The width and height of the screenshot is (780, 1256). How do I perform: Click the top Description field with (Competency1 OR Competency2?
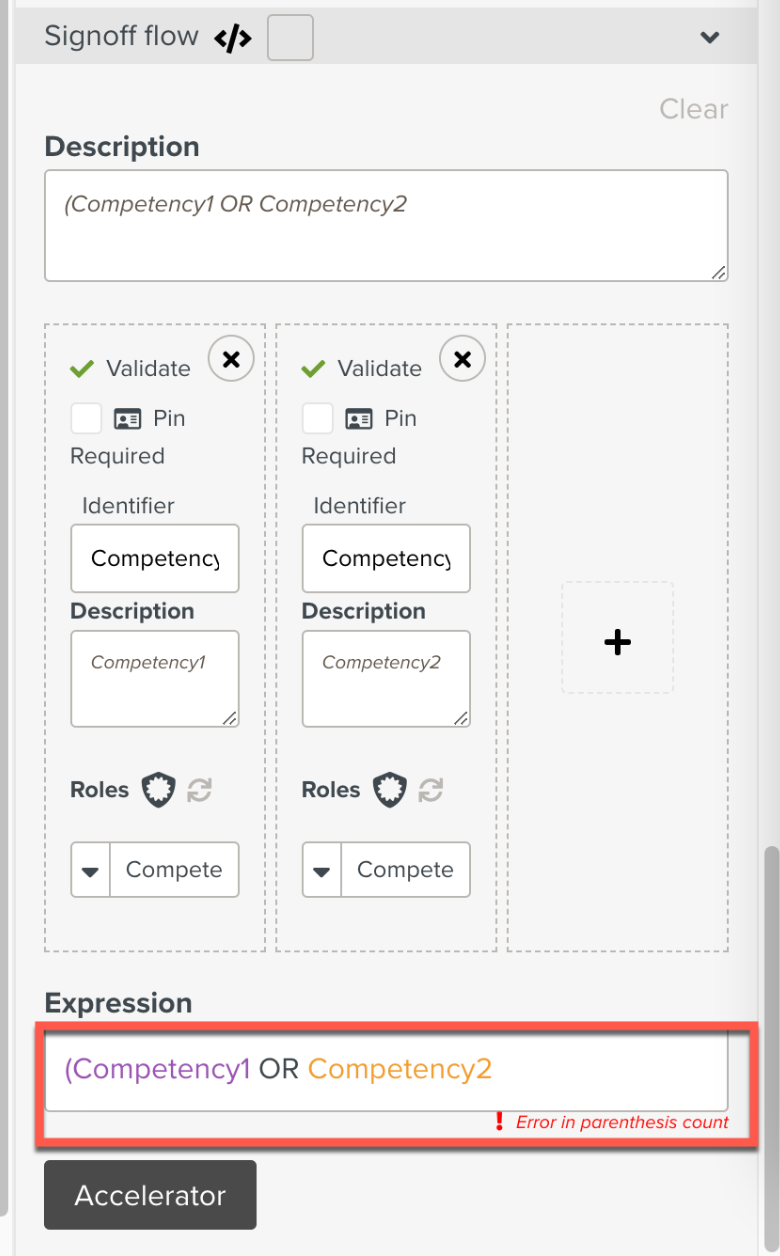[386, 225]
